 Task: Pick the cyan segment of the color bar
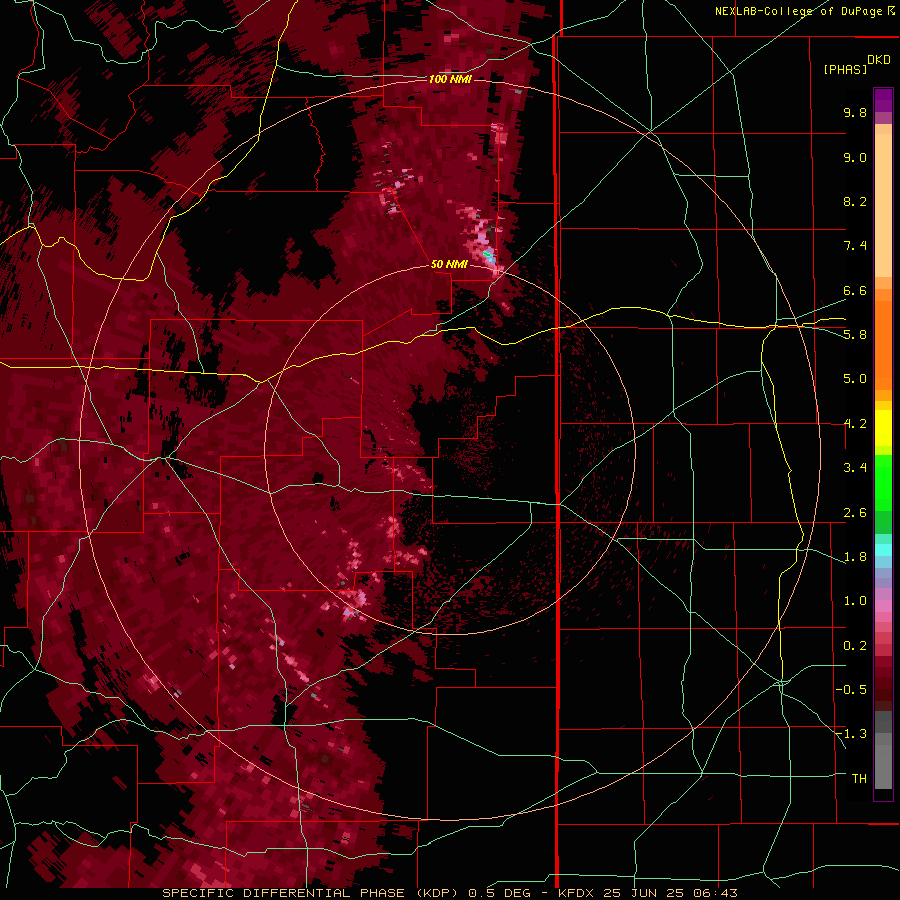pyautogui.click(x=883, y=550)
